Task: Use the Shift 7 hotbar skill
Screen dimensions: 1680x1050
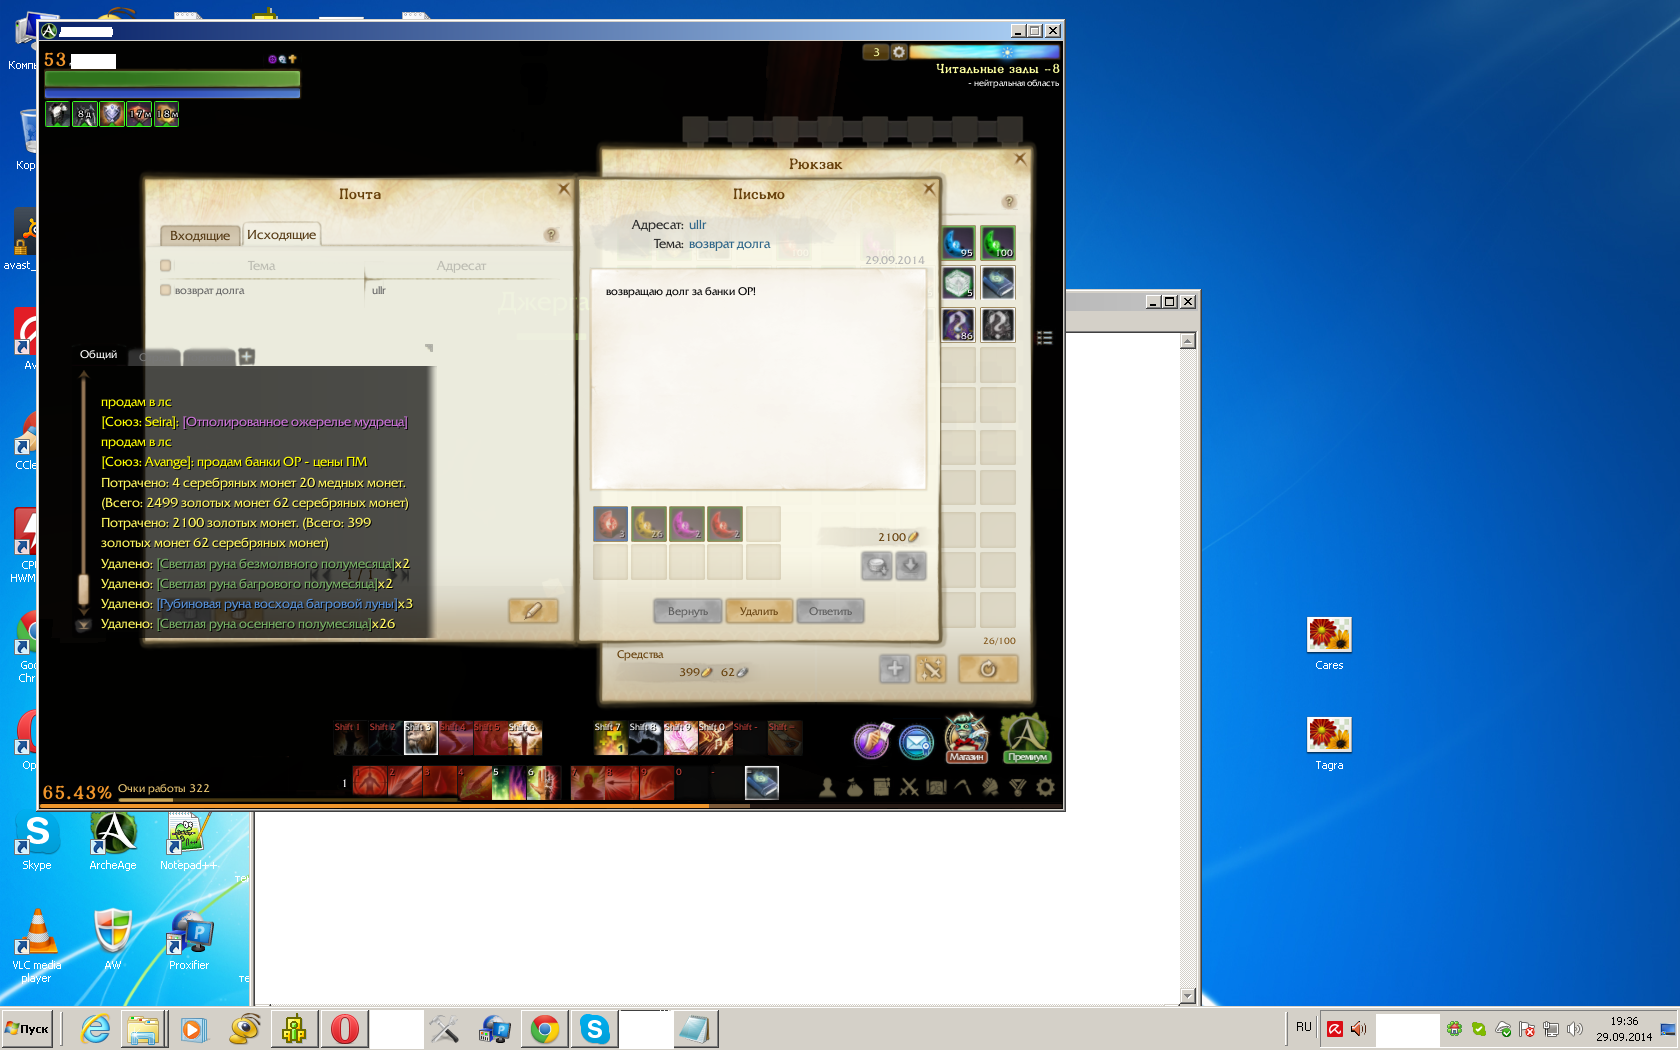Action: pyautogui.click(x=610, y=738)
